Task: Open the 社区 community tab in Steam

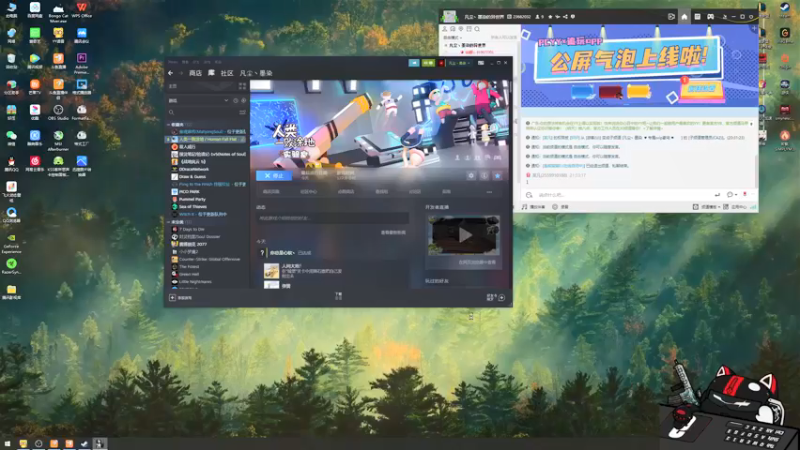Action: (227, 73)
